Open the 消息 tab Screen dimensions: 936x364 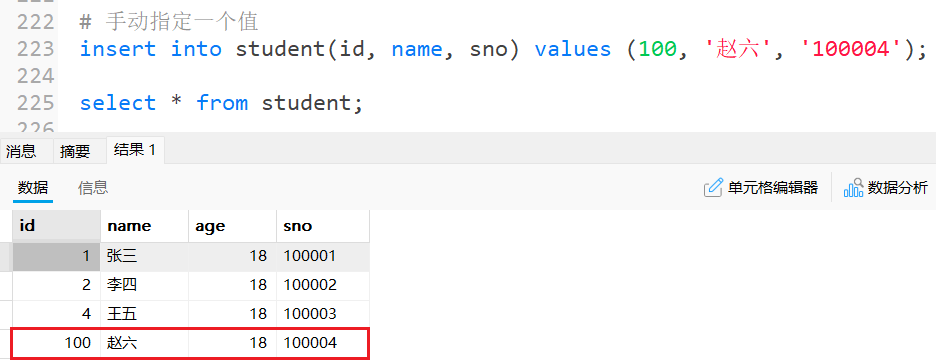coord(21,152)
